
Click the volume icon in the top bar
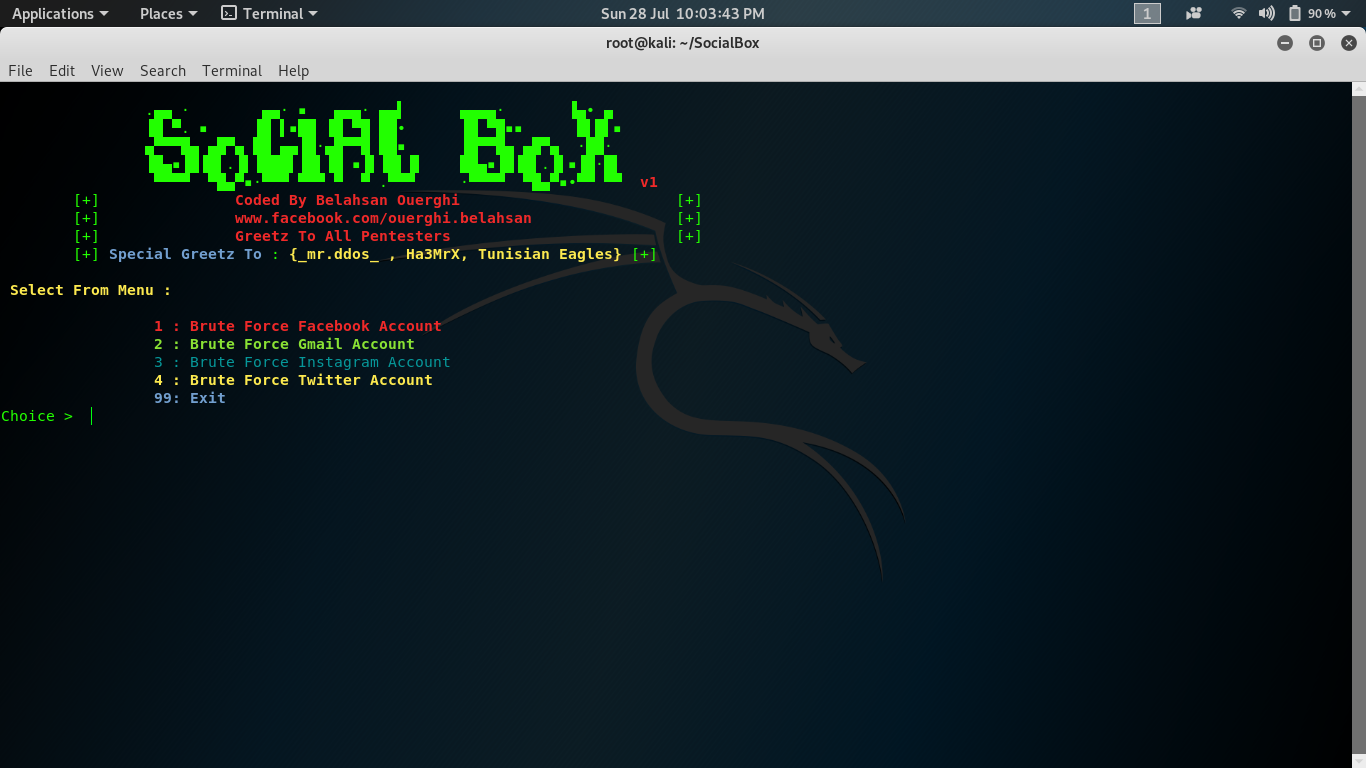coord(1266,13)
